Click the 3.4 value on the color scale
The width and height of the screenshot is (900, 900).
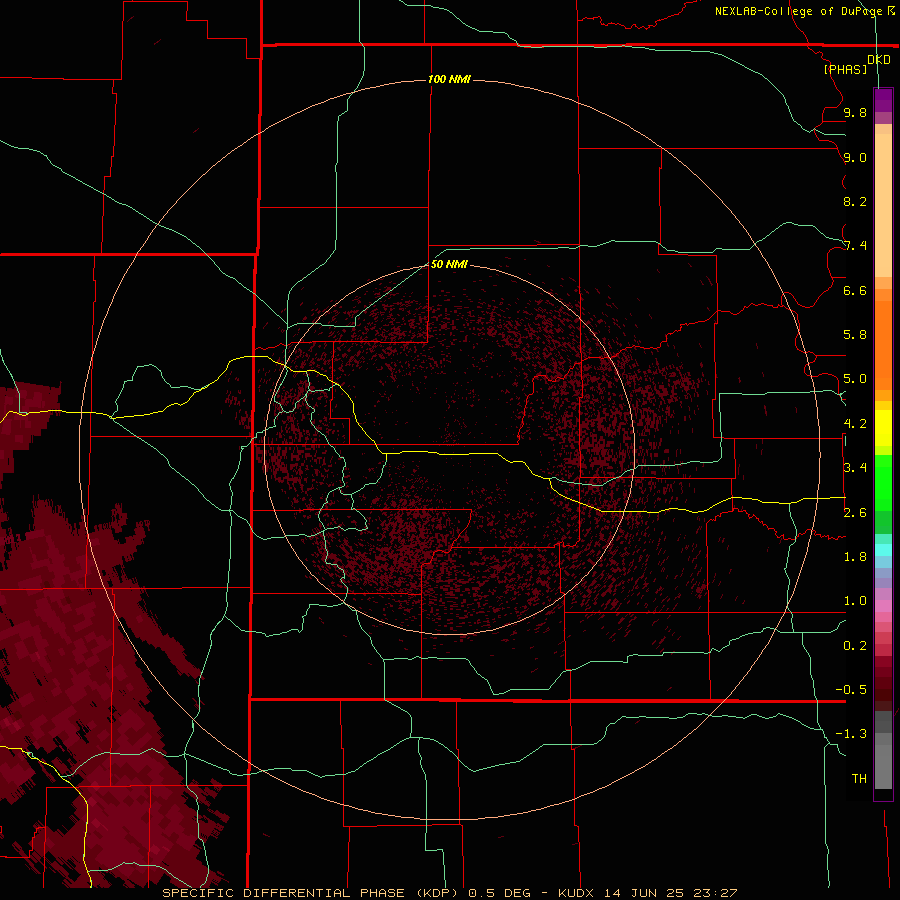tap(855, 468)
